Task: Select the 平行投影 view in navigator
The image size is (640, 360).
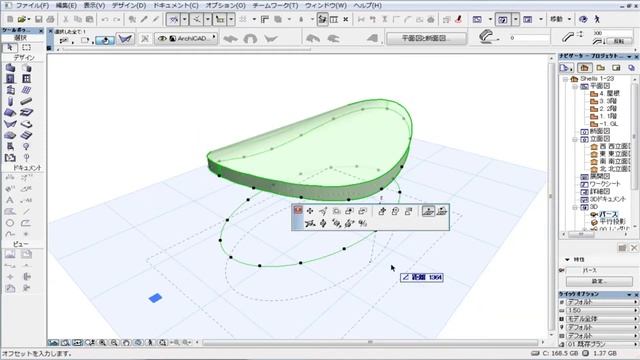Action: click(x=612, y=222)
